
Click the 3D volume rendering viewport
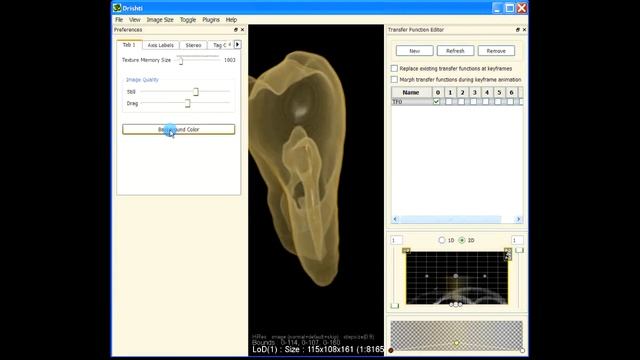click(x=316, y=180)
